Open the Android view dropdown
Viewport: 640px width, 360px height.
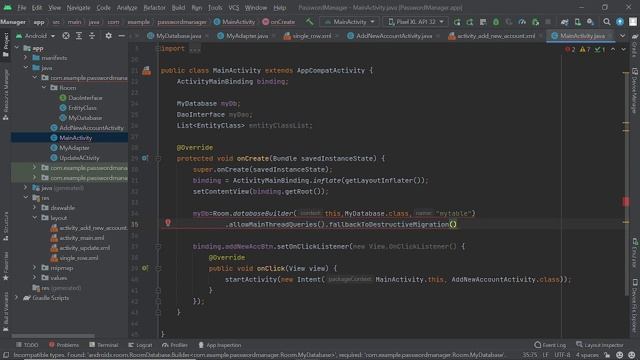click(36, 36)
